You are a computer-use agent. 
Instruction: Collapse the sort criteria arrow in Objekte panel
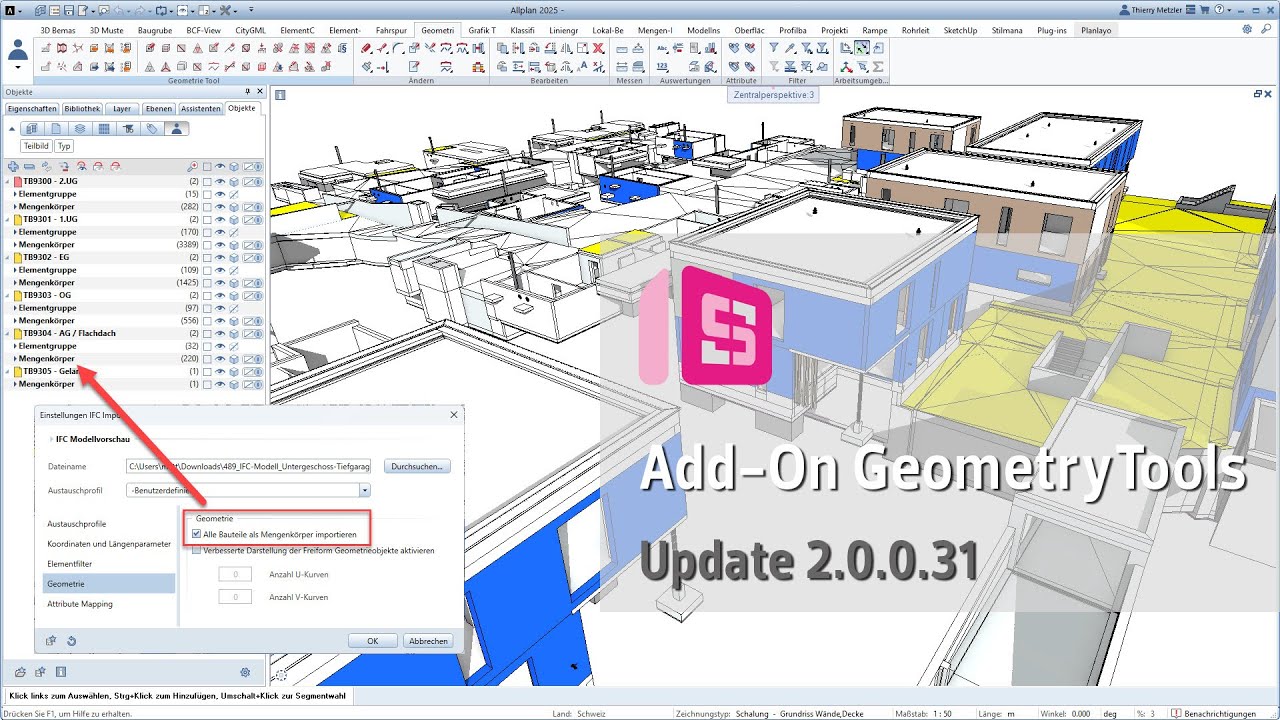[12, 129]
